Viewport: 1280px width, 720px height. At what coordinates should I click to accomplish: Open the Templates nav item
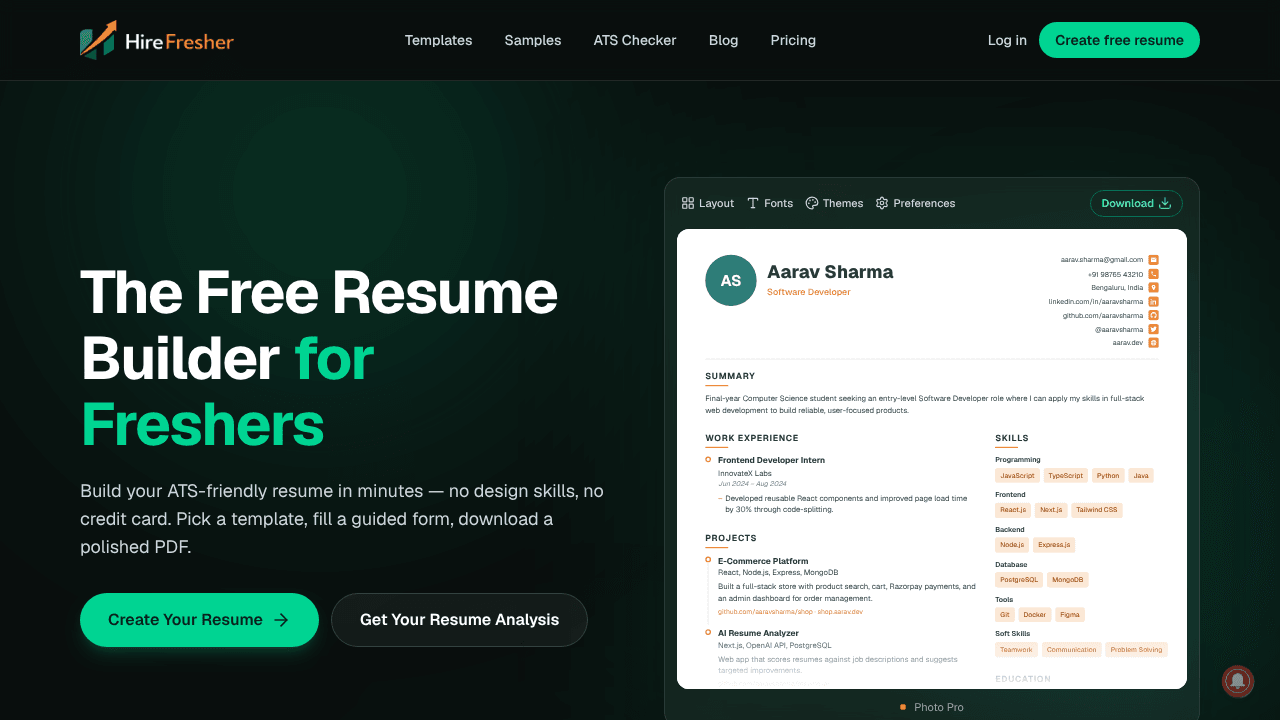[438, 40]
